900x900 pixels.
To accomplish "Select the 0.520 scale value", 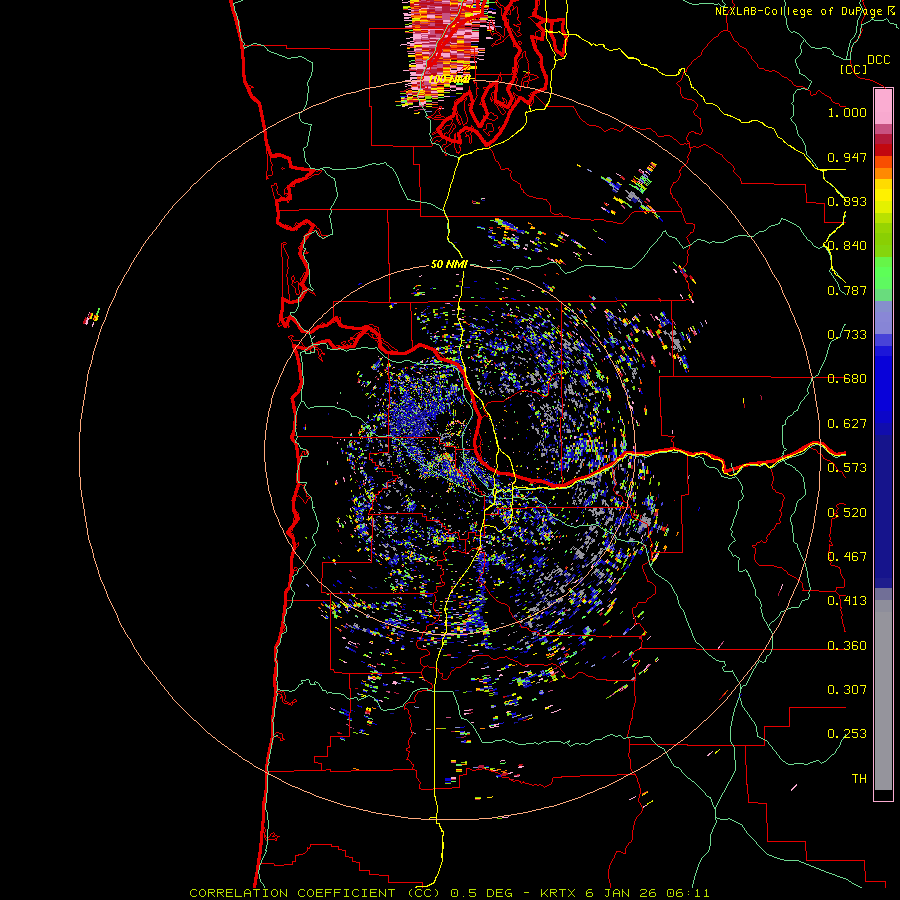I will point(847,513).
